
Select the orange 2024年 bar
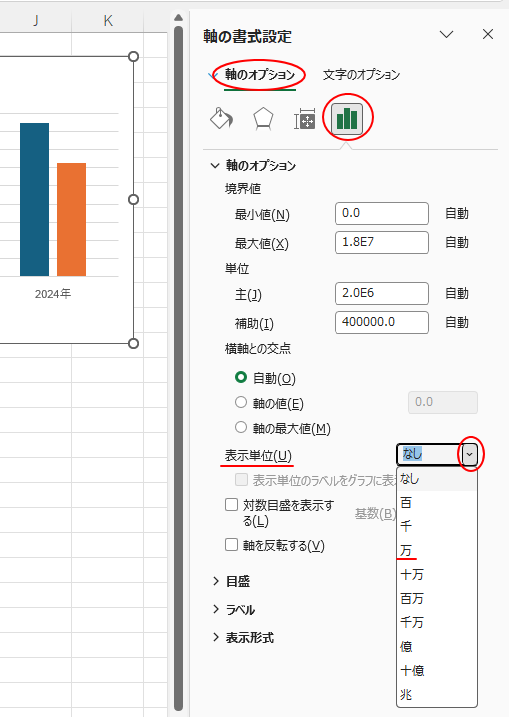point(71,219)
